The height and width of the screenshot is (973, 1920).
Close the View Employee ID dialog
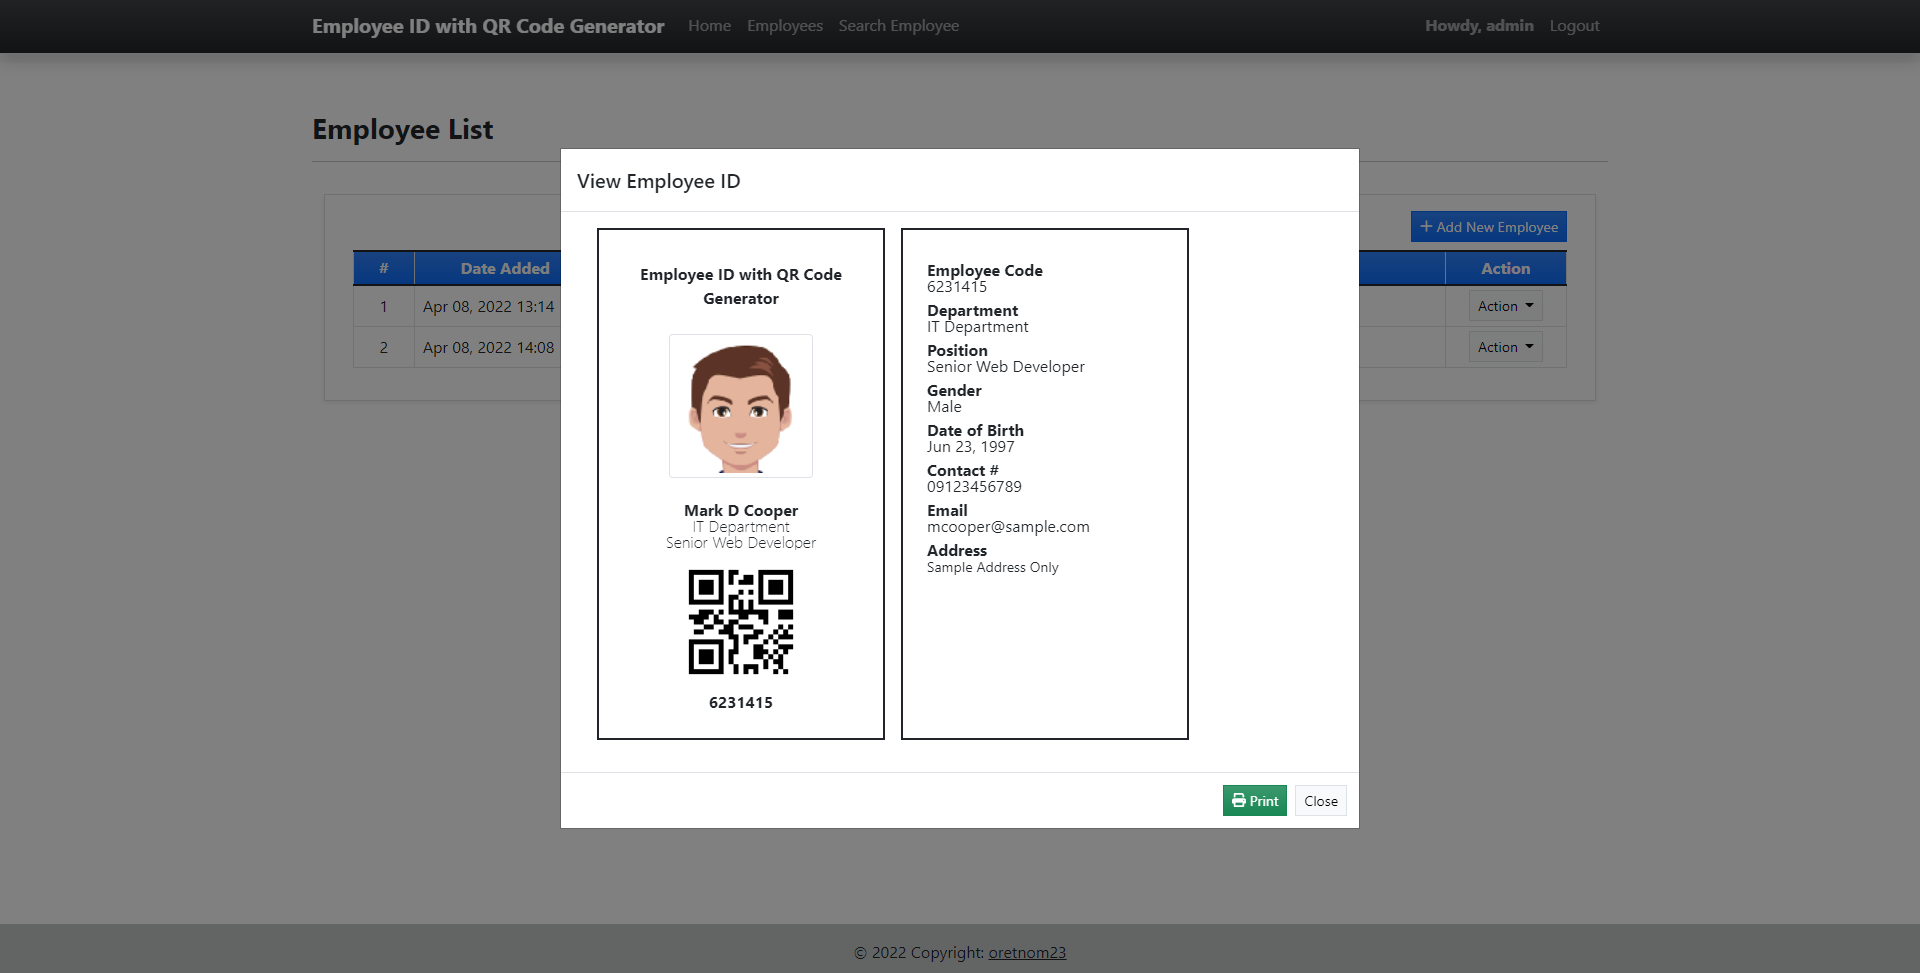(1320, 801)
